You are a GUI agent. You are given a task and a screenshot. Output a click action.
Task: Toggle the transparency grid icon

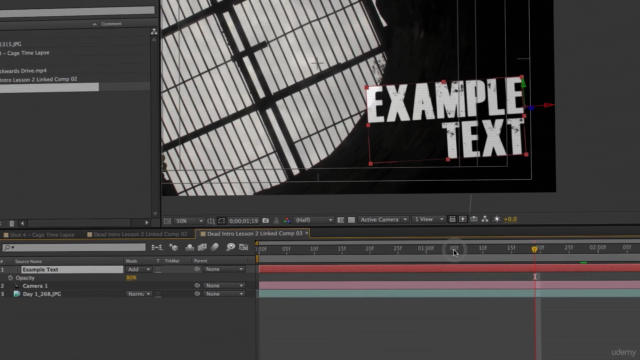tap(351, 220)
